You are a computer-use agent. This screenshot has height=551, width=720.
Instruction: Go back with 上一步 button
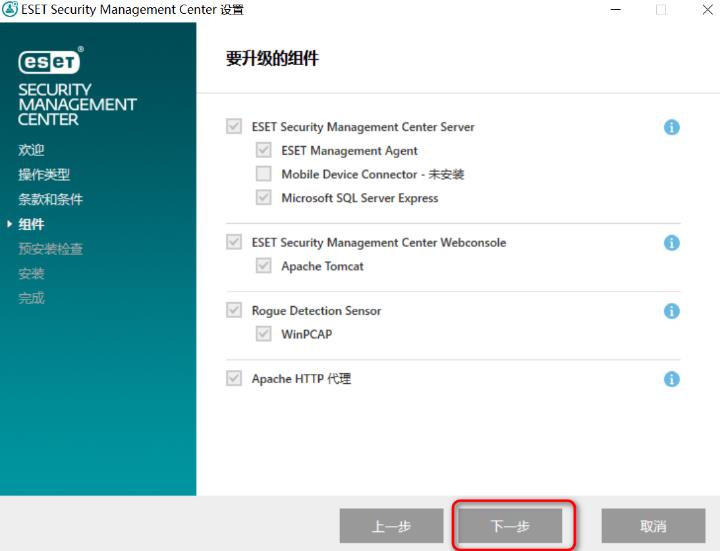point(392,526)
